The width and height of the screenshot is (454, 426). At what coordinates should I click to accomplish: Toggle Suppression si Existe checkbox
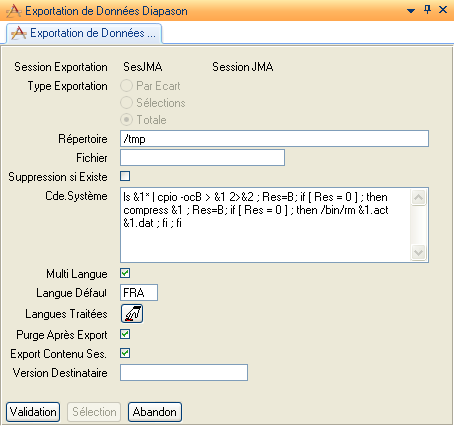pos(125,176)
